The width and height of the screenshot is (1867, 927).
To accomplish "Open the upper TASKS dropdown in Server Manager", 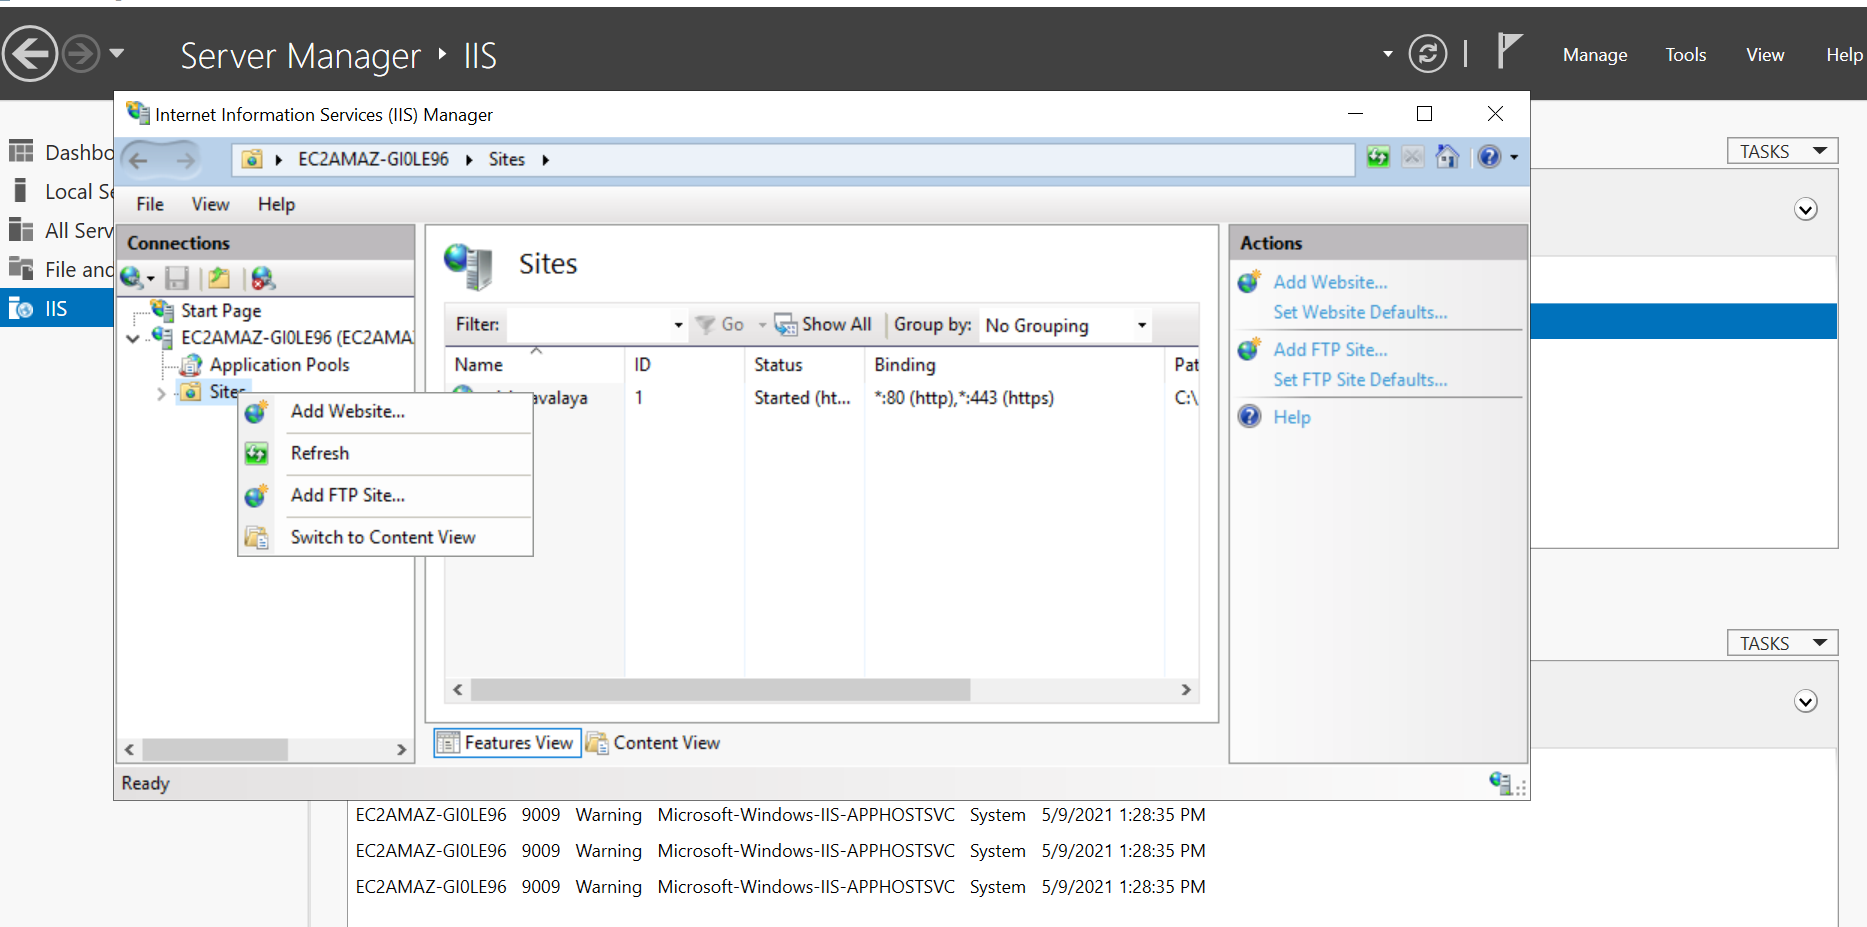I will (1782, 151).
